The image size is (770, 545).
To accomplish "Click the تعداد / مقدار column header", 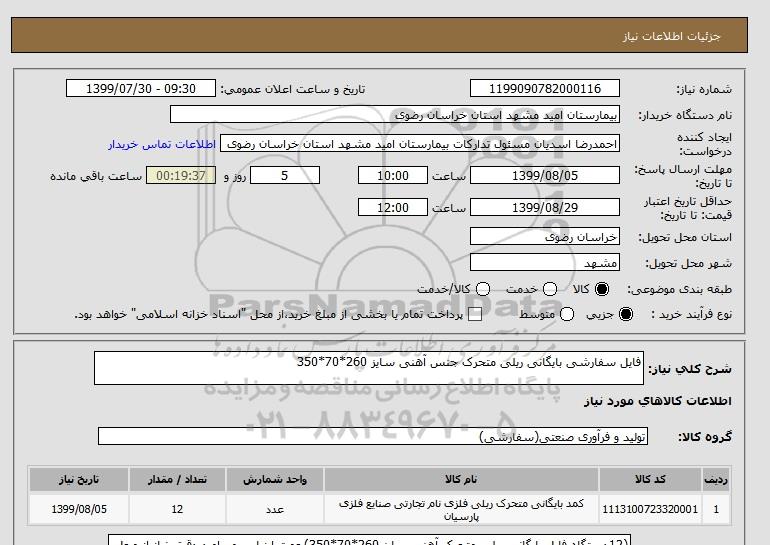I will (x=177, y=479).
